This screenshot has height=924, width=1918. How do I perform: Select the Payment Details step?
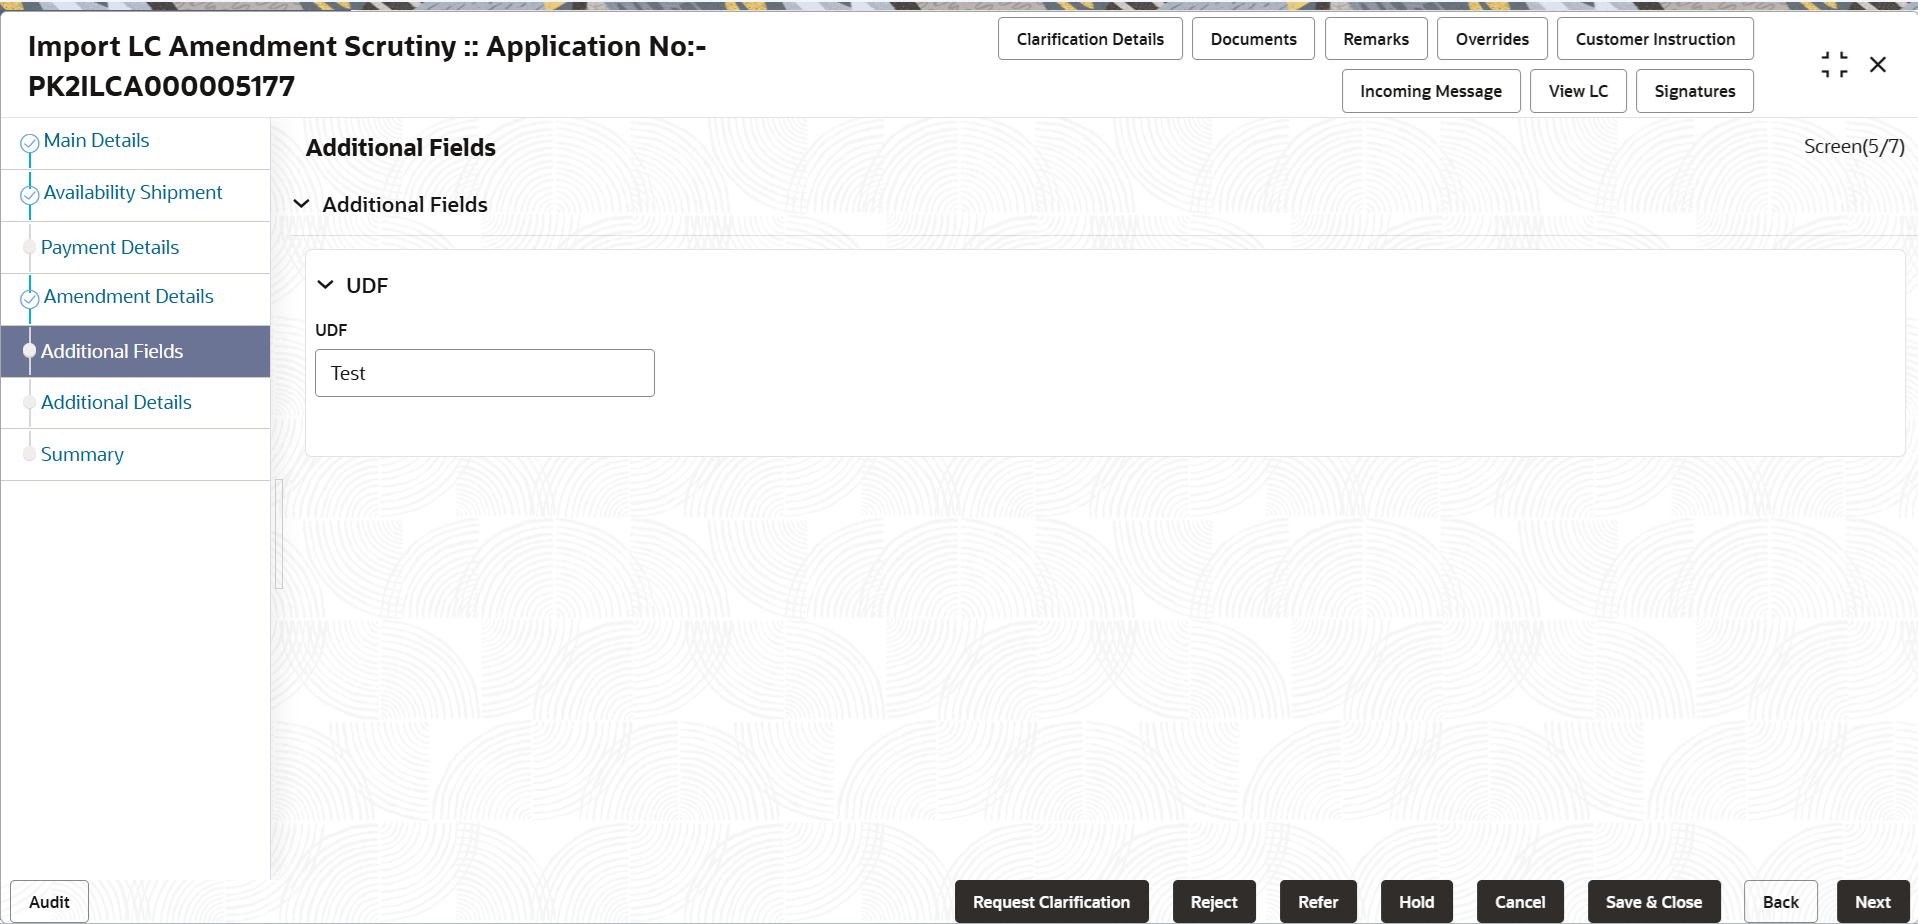pyautogui.click(x=110, y=247)
